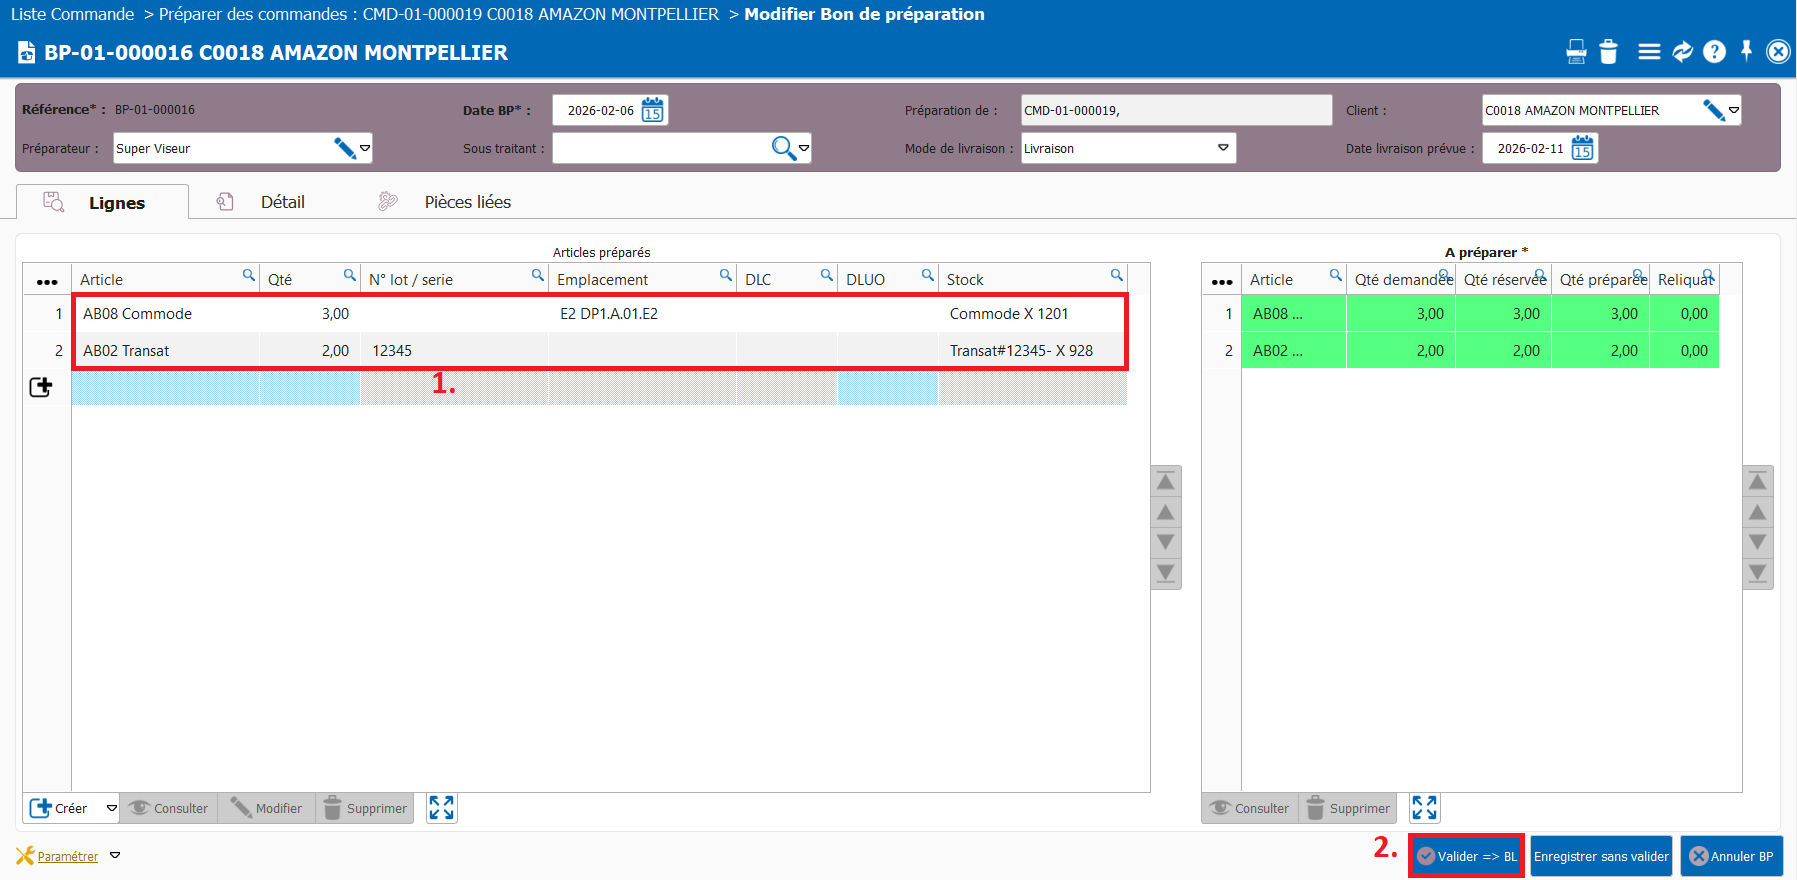Click the trash delete icon in header

[x=1608, y=52]
